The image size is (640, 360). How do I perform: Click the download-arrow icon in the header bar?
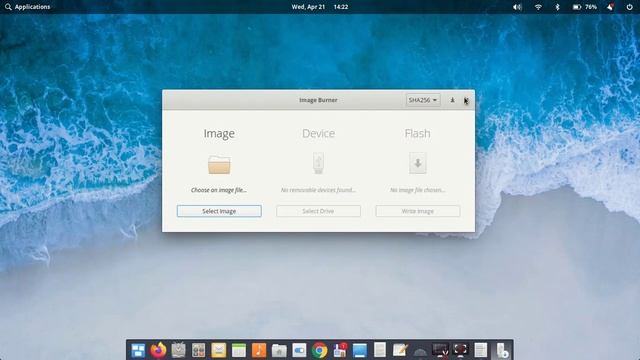(452, 100)
